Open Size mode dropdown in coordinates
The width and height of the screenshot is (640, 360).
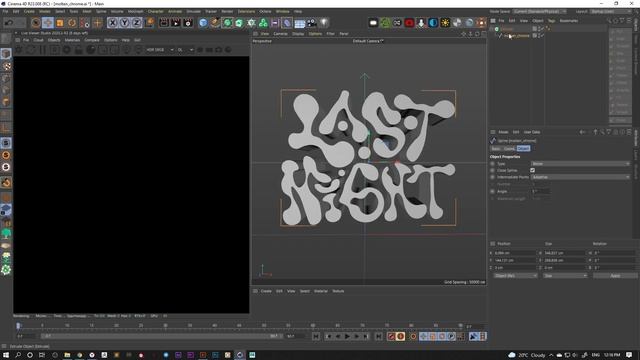[565, 276]
